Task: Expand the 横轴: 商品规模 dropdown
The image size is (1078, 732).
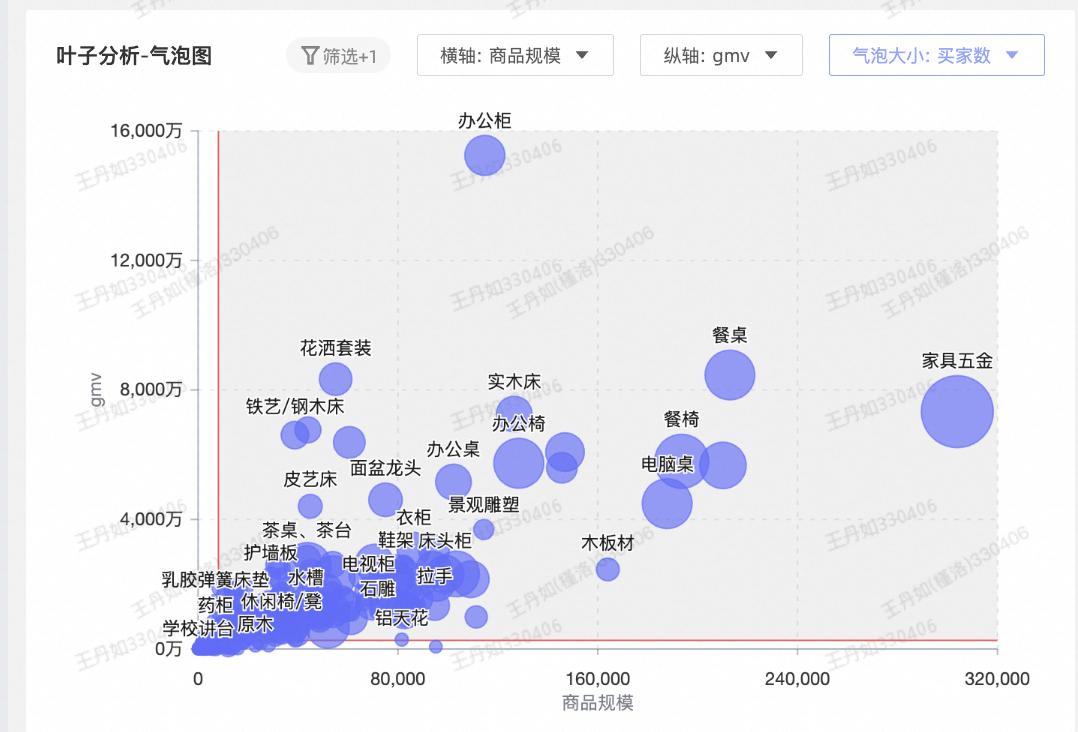Action: coord(514,56)
